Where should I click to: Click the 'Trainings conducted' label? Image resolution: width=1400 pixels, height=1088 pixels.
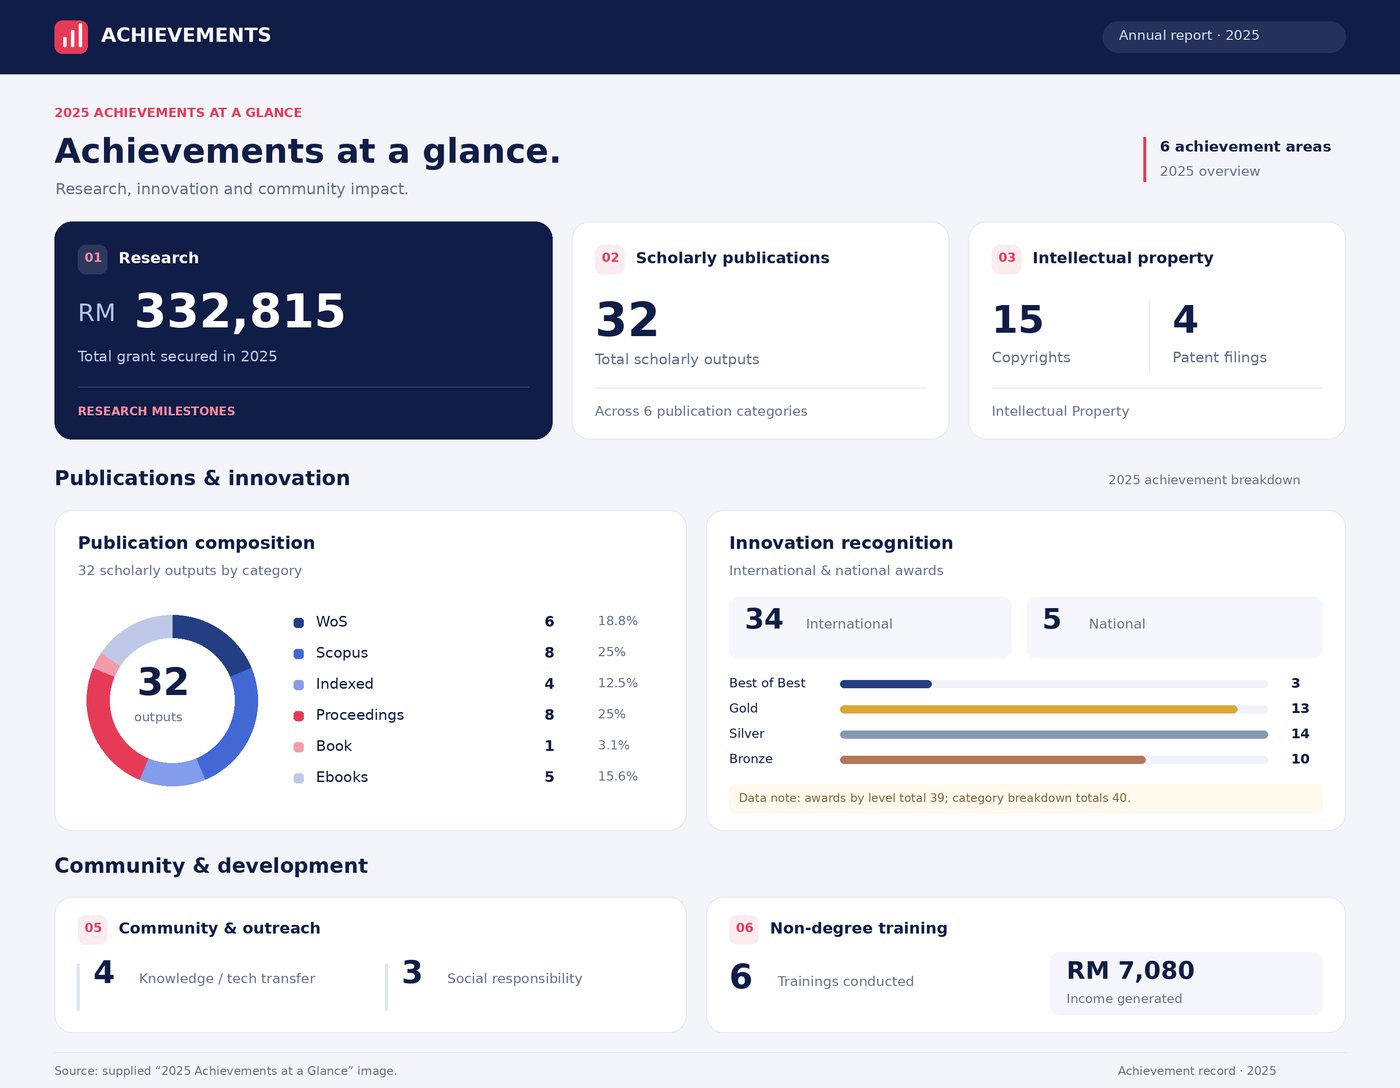pos(846,982)
